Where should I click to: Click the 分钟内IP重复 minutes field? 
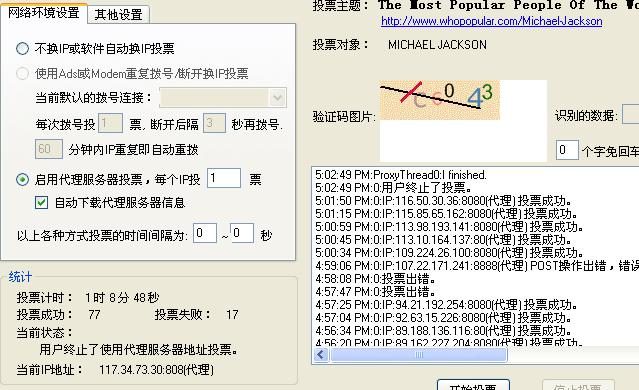pos(48,149)
